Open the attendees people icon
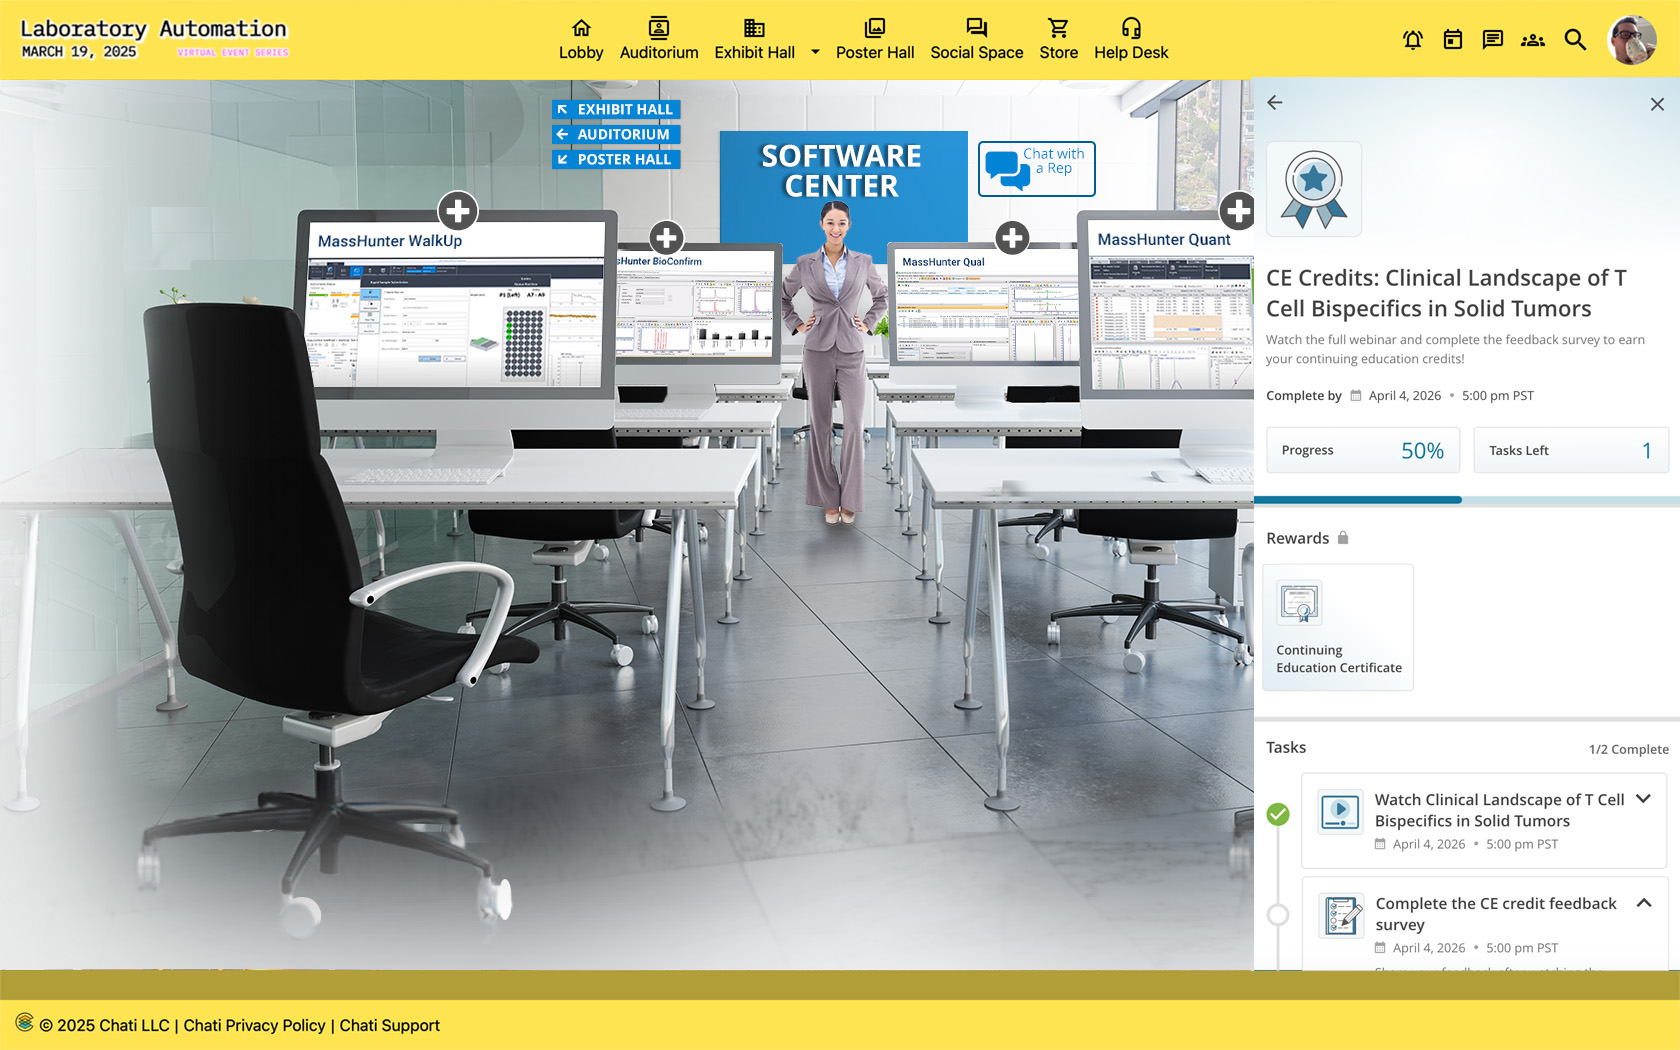Screen dimensions: 1680x1050 pyautogui.click(x=1532, y=40)
